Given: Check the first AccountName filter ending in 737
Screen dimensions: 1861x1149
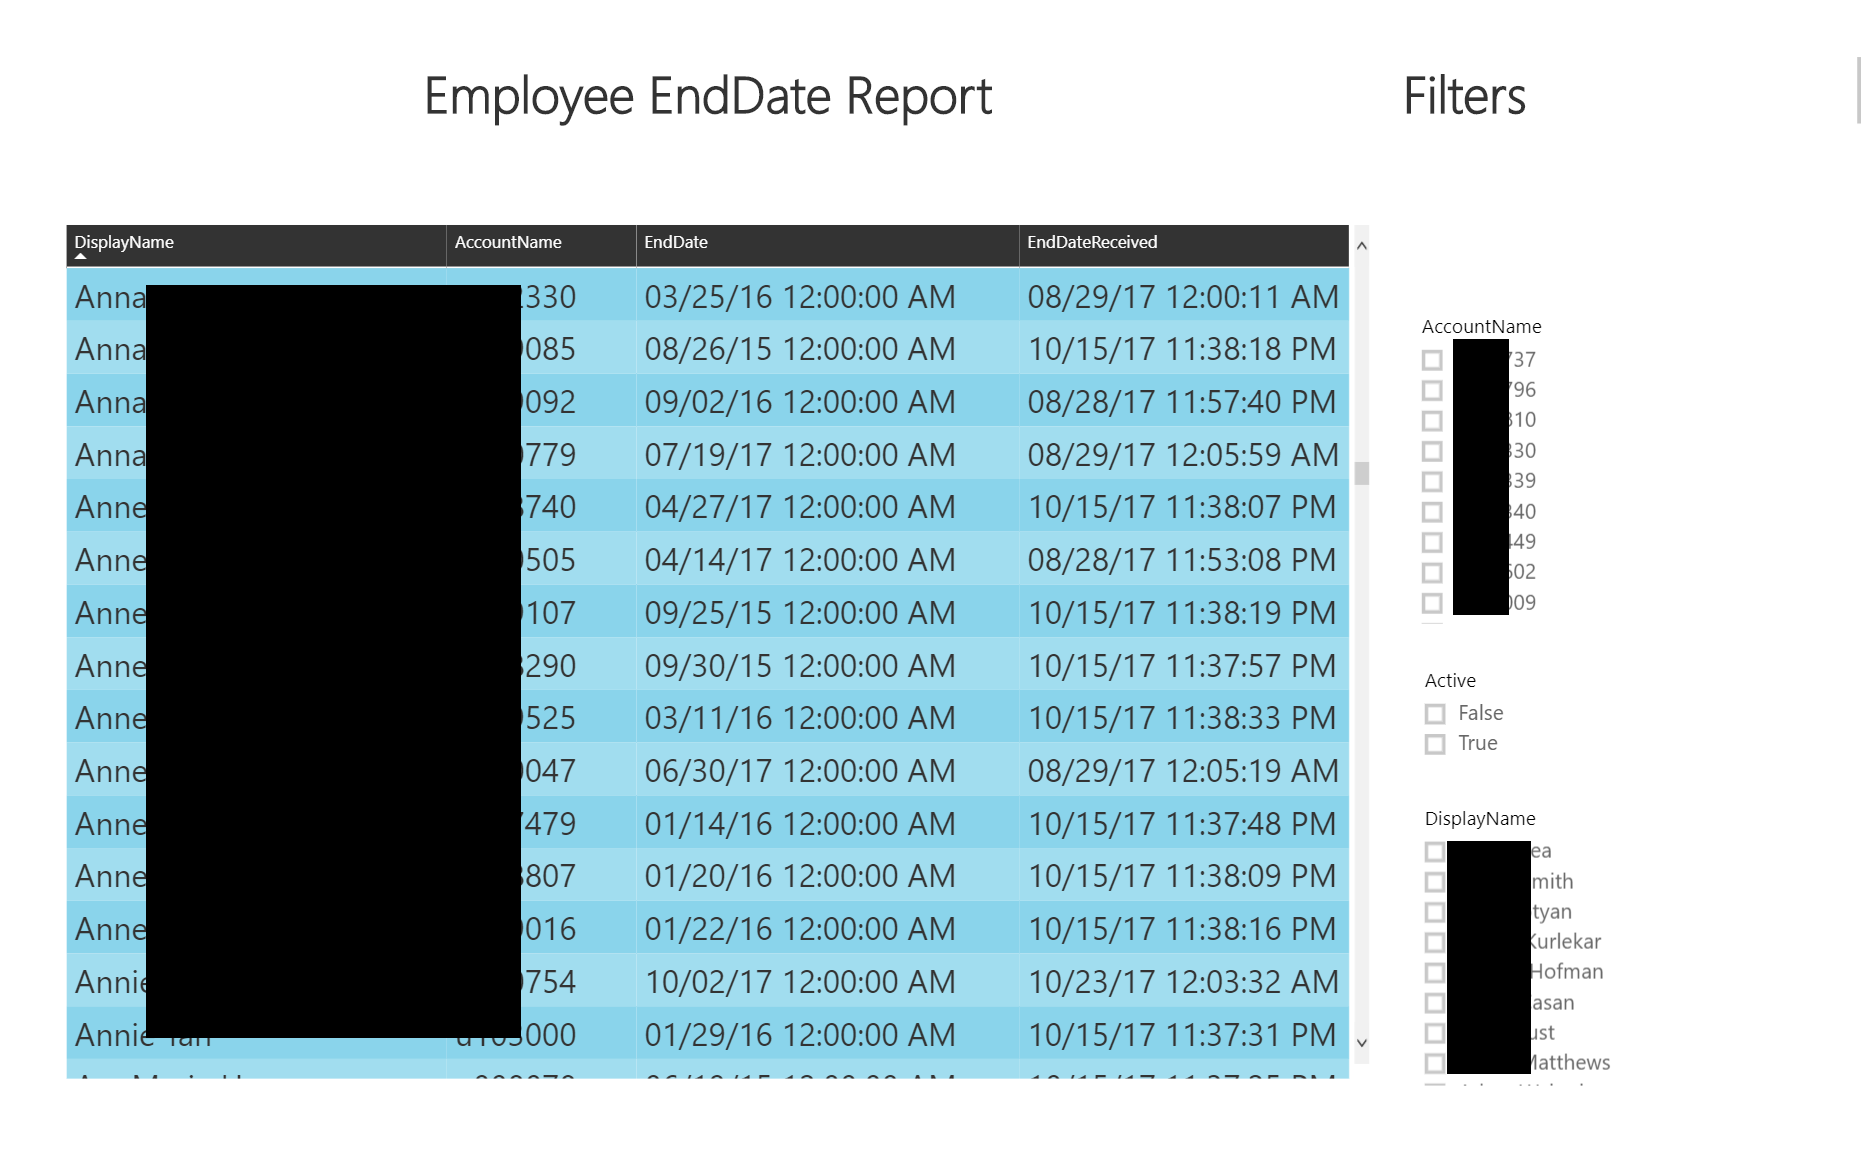Looking at the screenshot, I should 1432,359.
